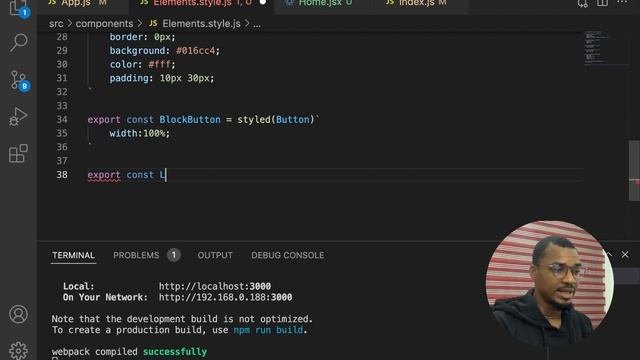640x360 pixels.
Task: Click underlined 'export' keyword on line 38
Action: point(104,175)
